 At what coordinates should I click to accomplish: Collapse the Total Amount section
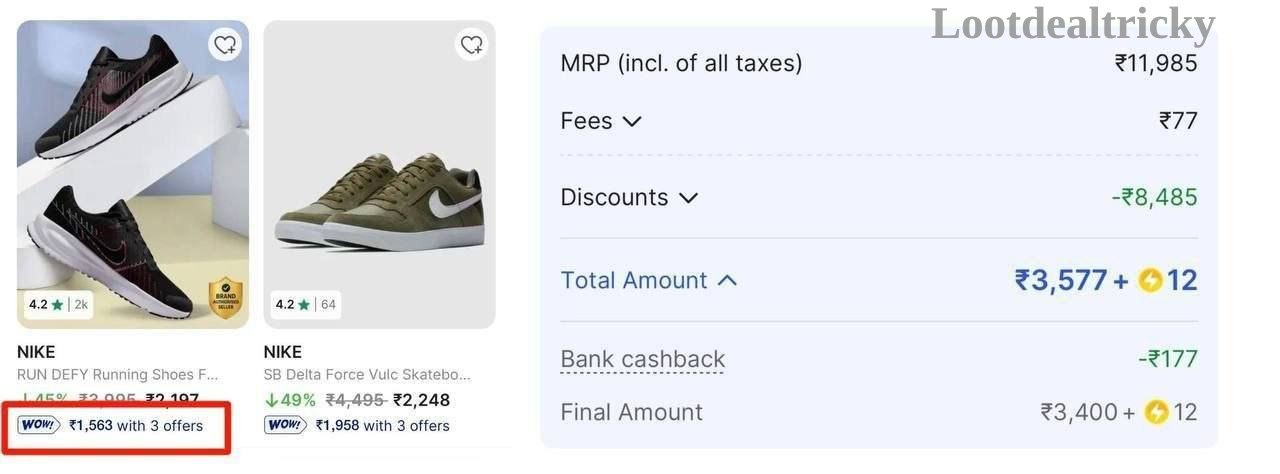[648, 280]
